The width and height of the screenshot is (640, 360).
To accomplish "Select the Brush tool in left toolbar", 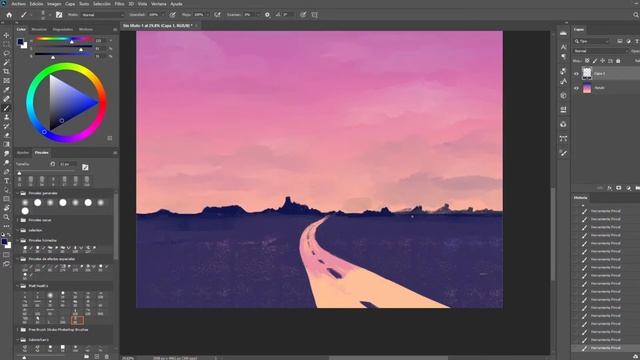I will [x=7, y=108].
